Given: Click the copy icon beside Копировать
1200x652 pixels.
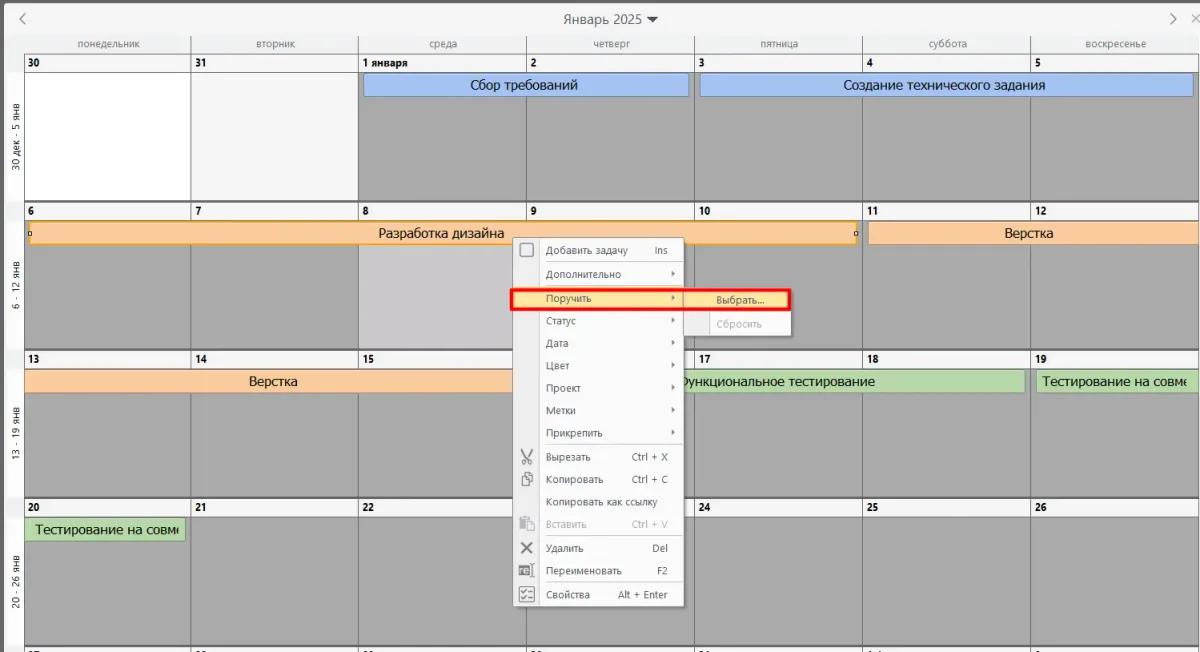Looking at the screenshot, I should coord(526,480).
